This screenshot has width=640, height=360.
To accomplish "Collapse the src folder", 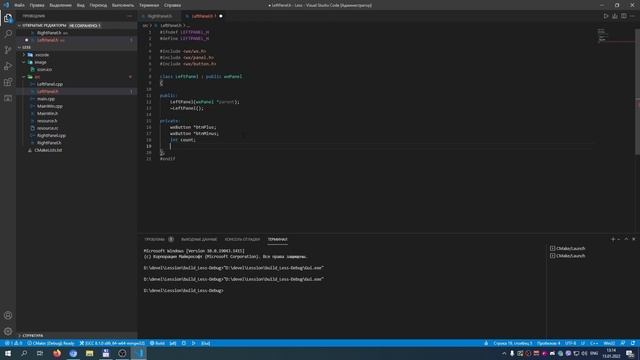I will tap(77, 77).
